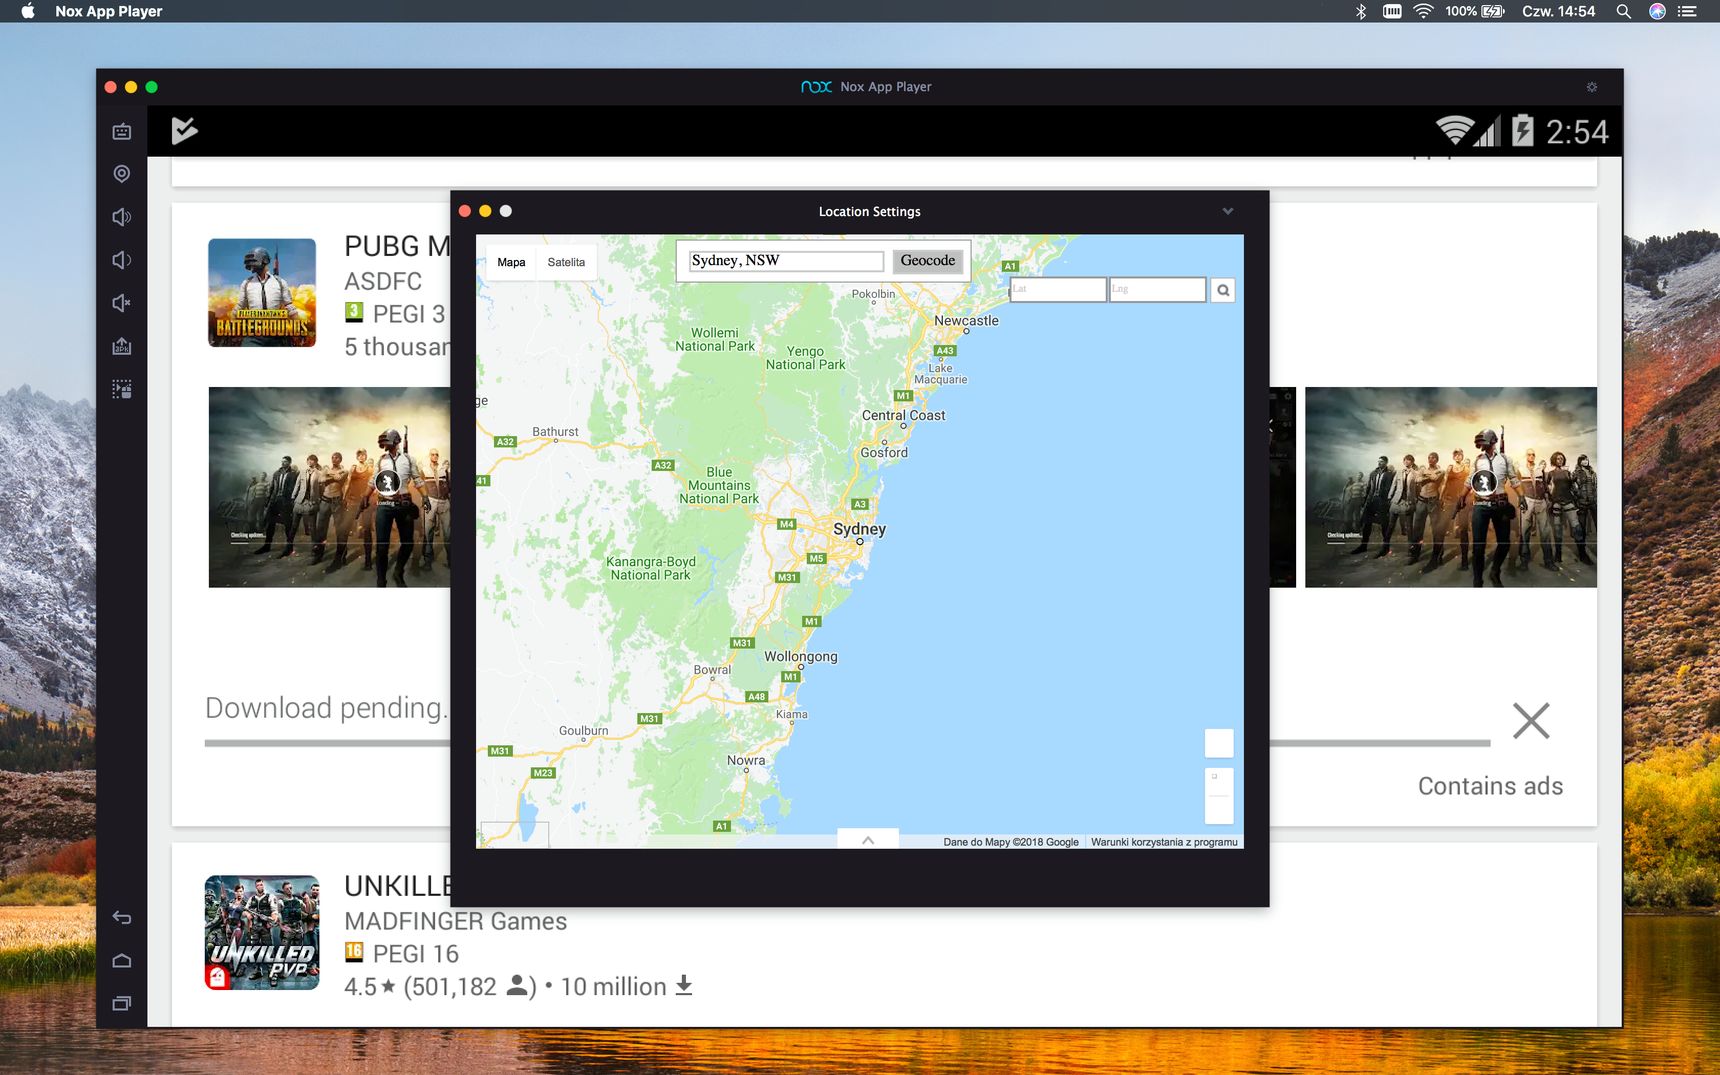This screenshot has height=1075, width=1720.
Task: Click the volume up icon in Nox sidebar
Action: click(x=122, y=217)
